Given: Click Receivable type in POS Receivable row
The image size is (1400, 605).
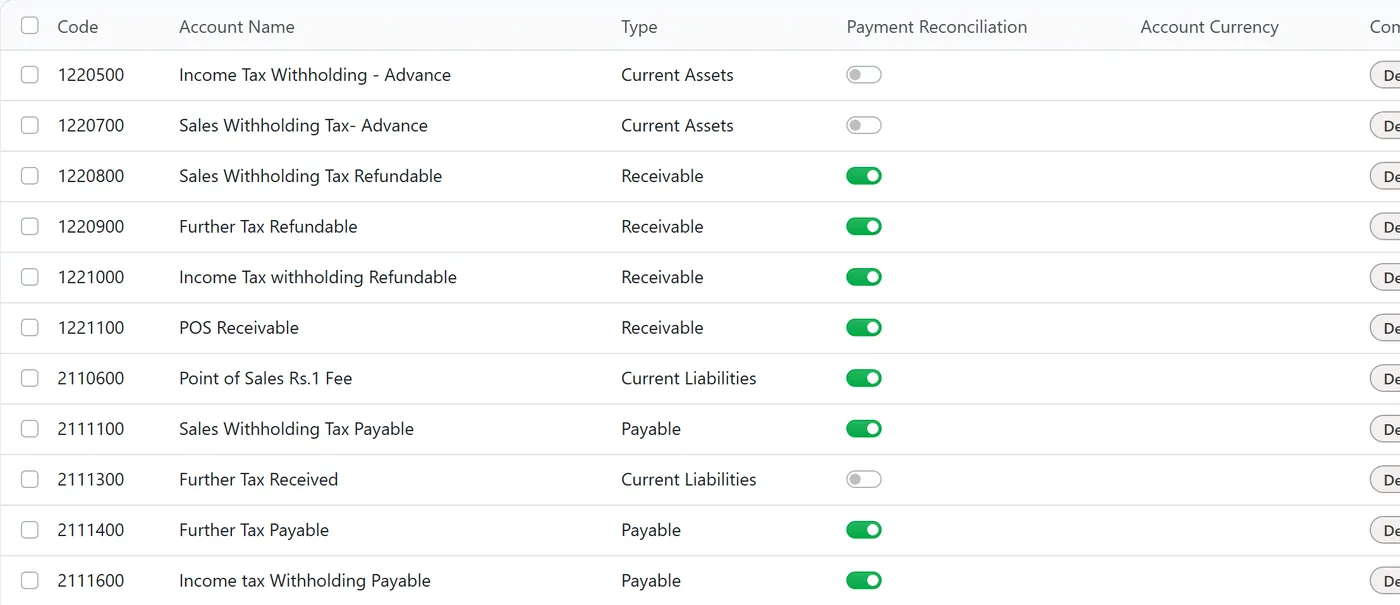Looking at the screenshot, I should pyautogui.click(x=662, y=328).
